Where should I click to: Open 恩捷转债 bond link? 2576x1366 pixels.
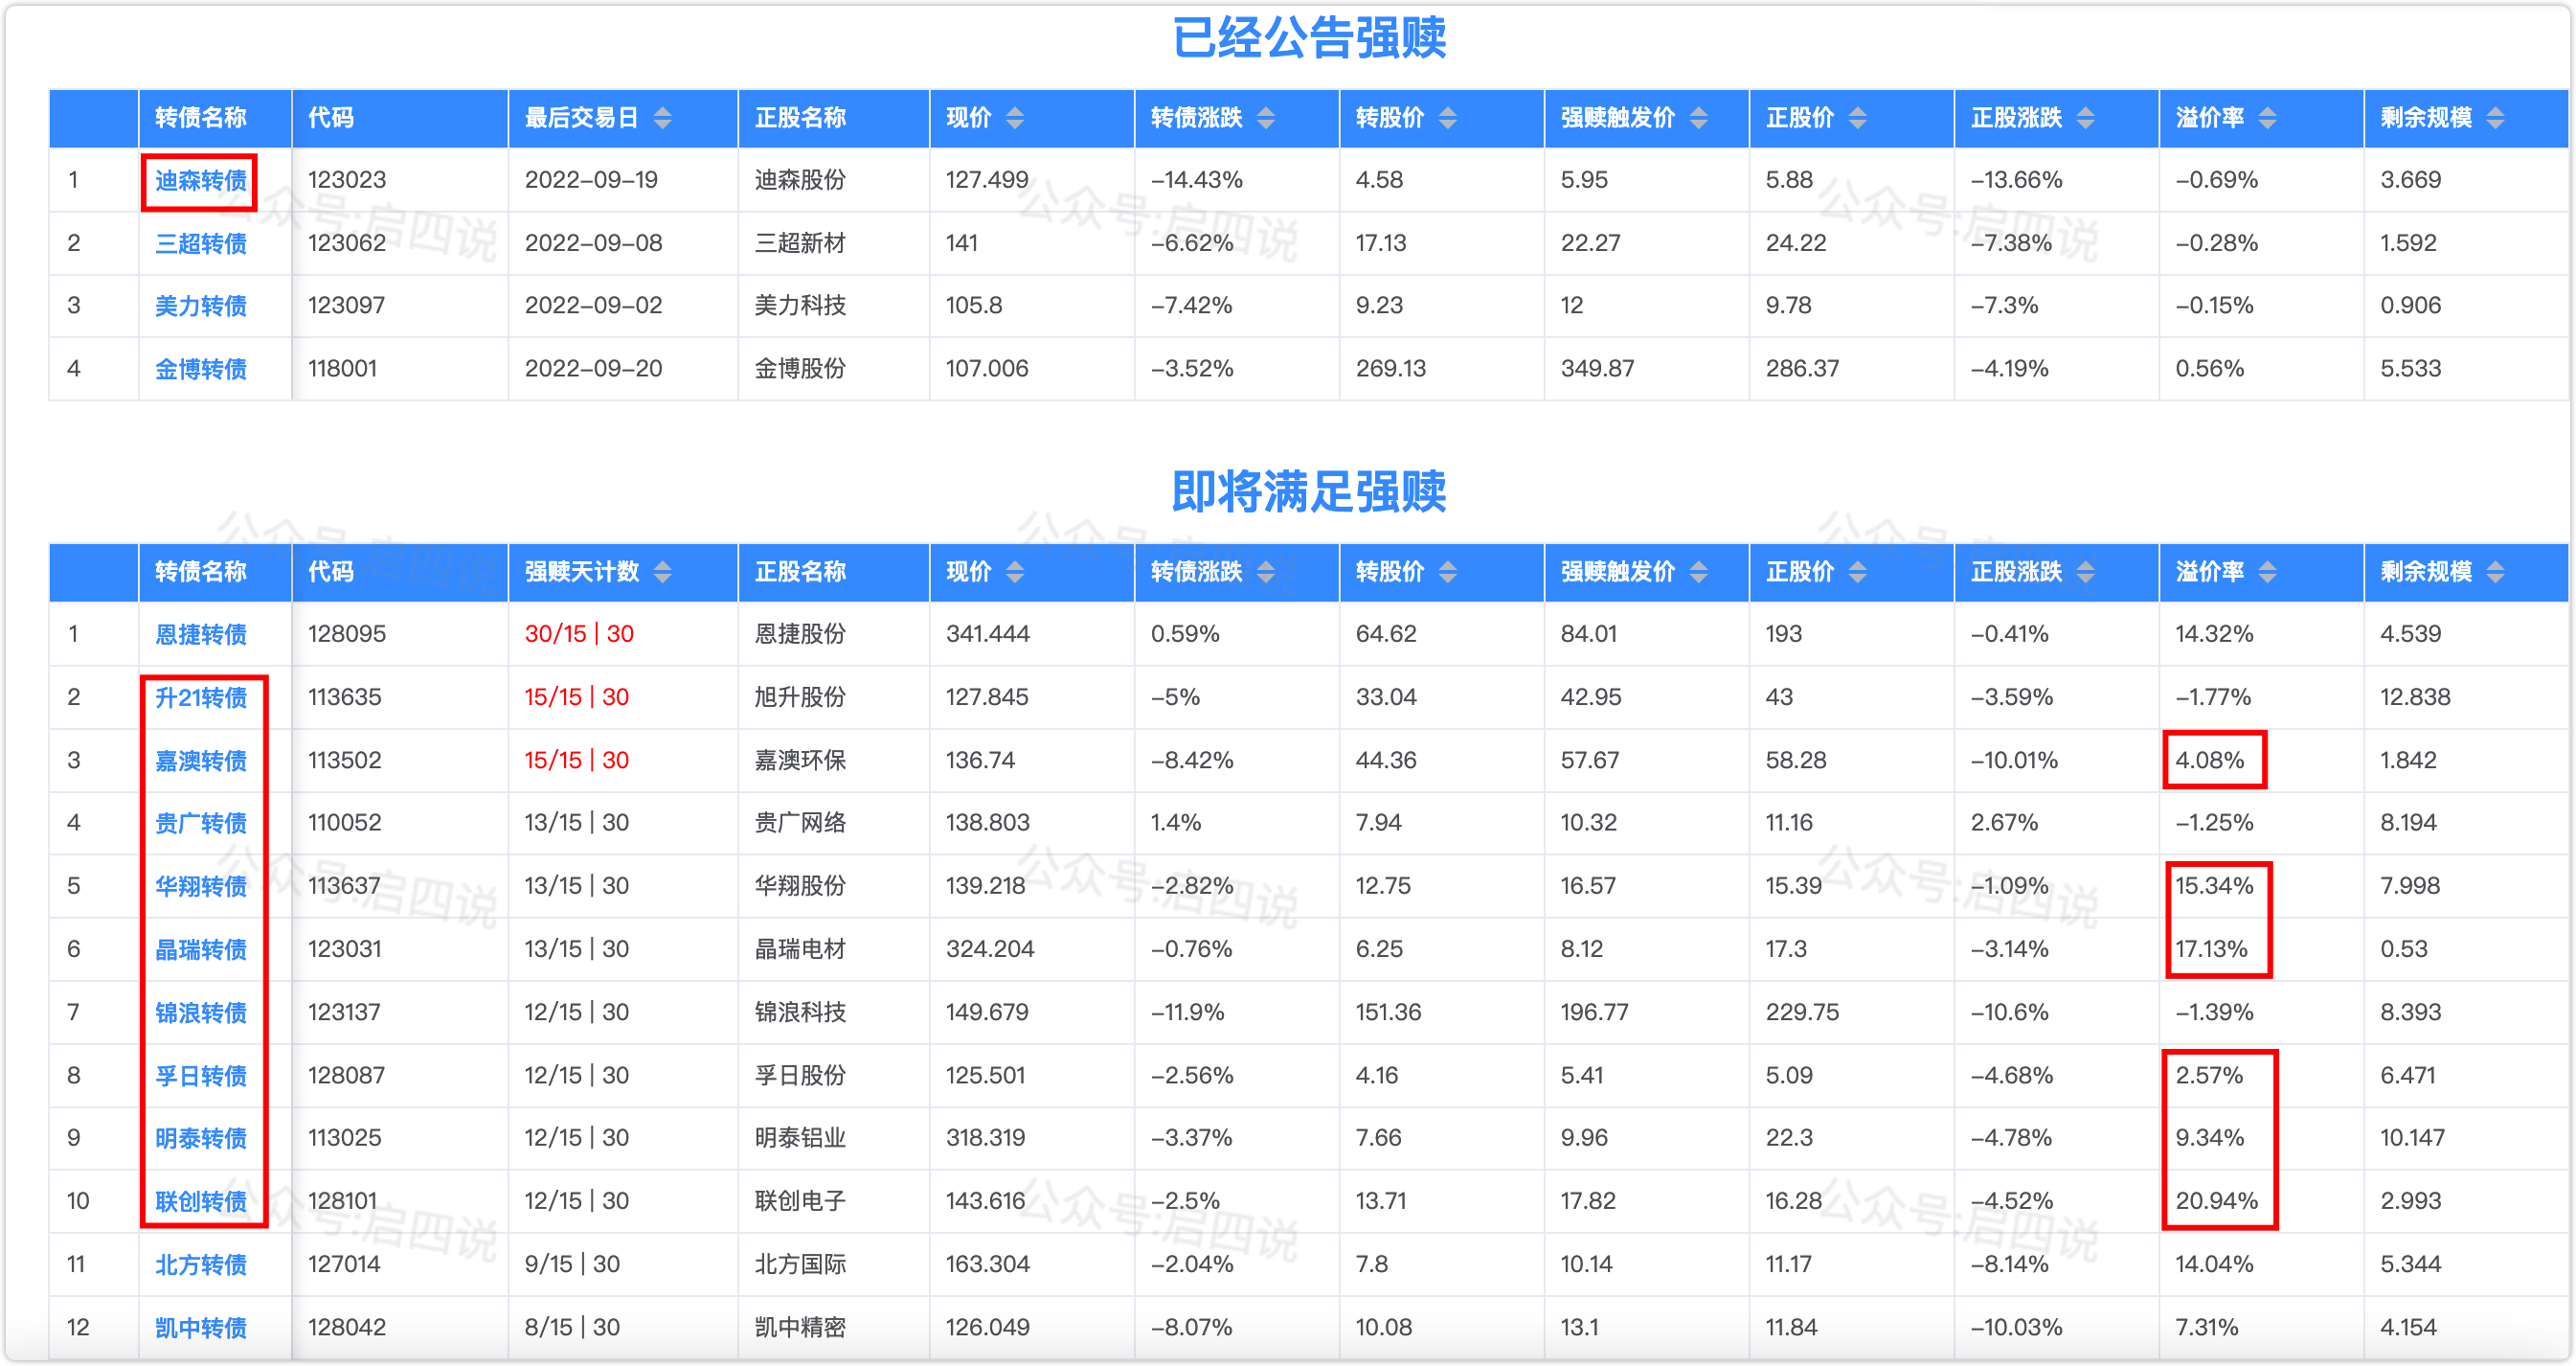click(201, 634)
